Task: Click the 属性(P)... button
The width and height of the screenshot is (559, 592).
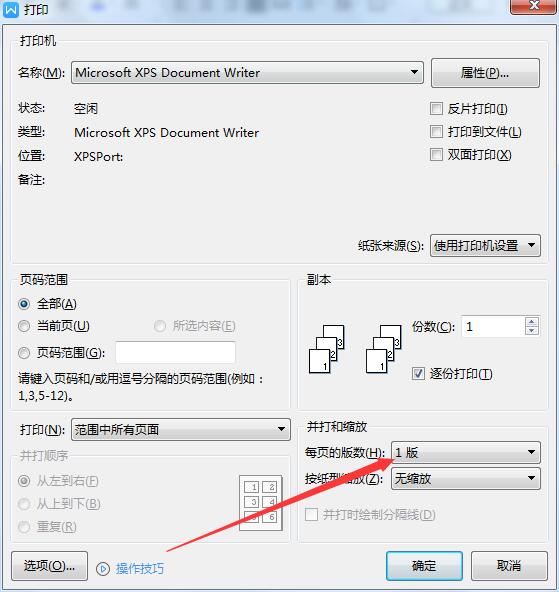Action: (x=485, y=73)
